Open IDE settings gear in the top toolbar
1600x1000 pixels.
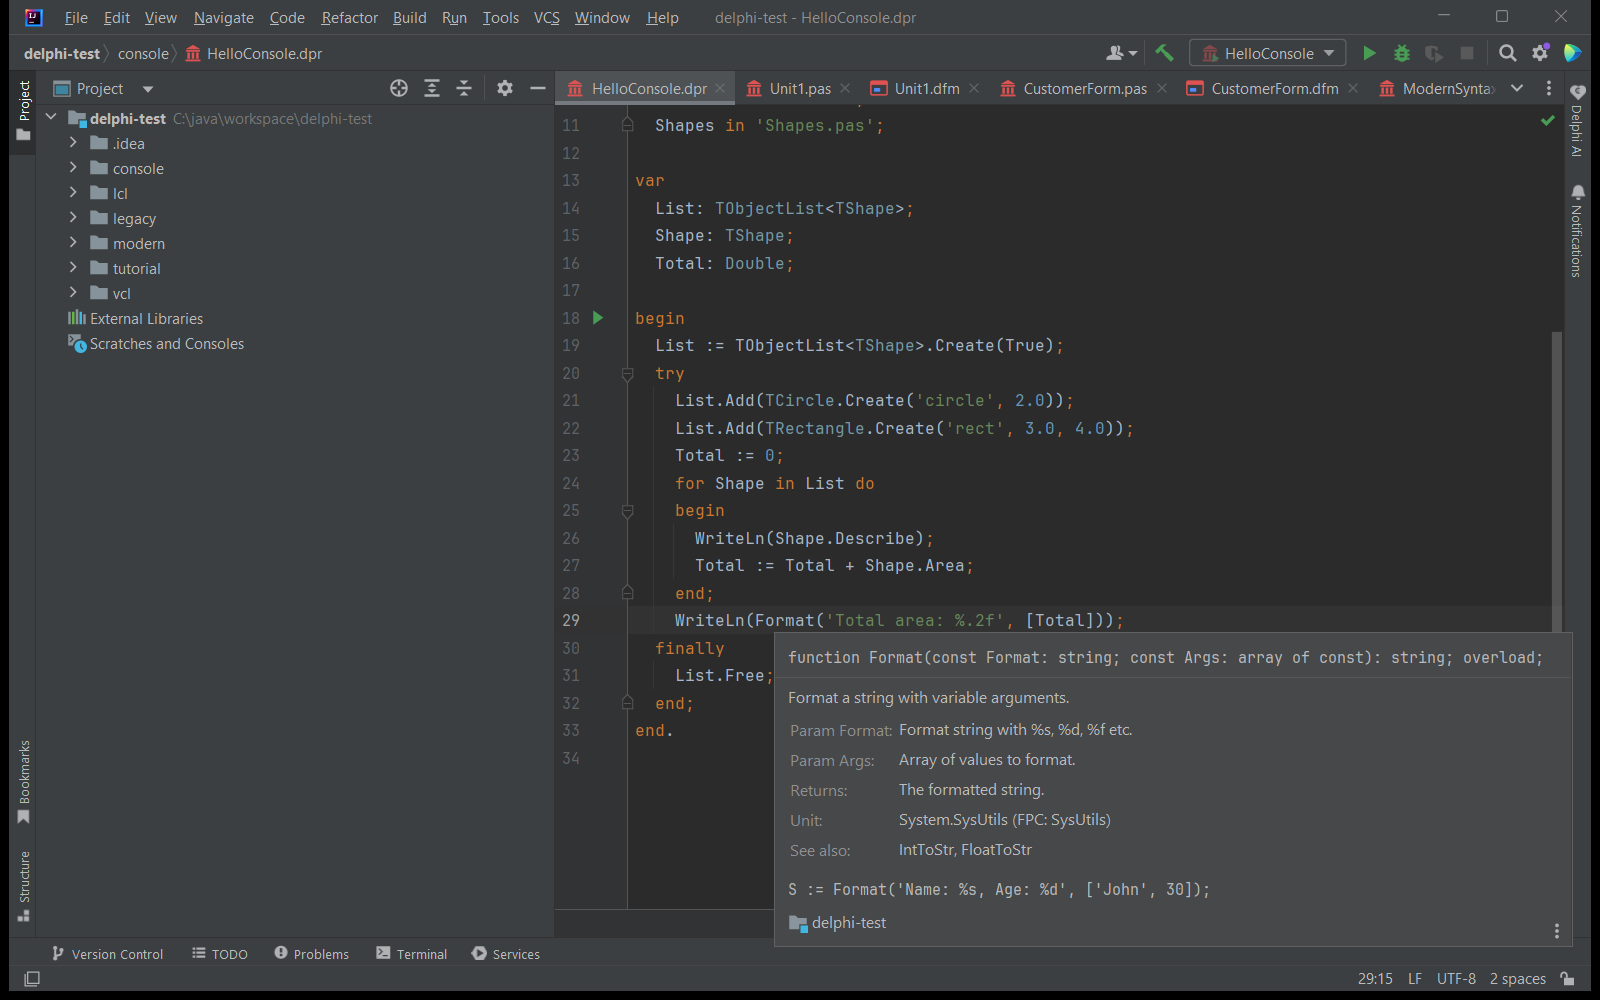[x=1540, y=53]
